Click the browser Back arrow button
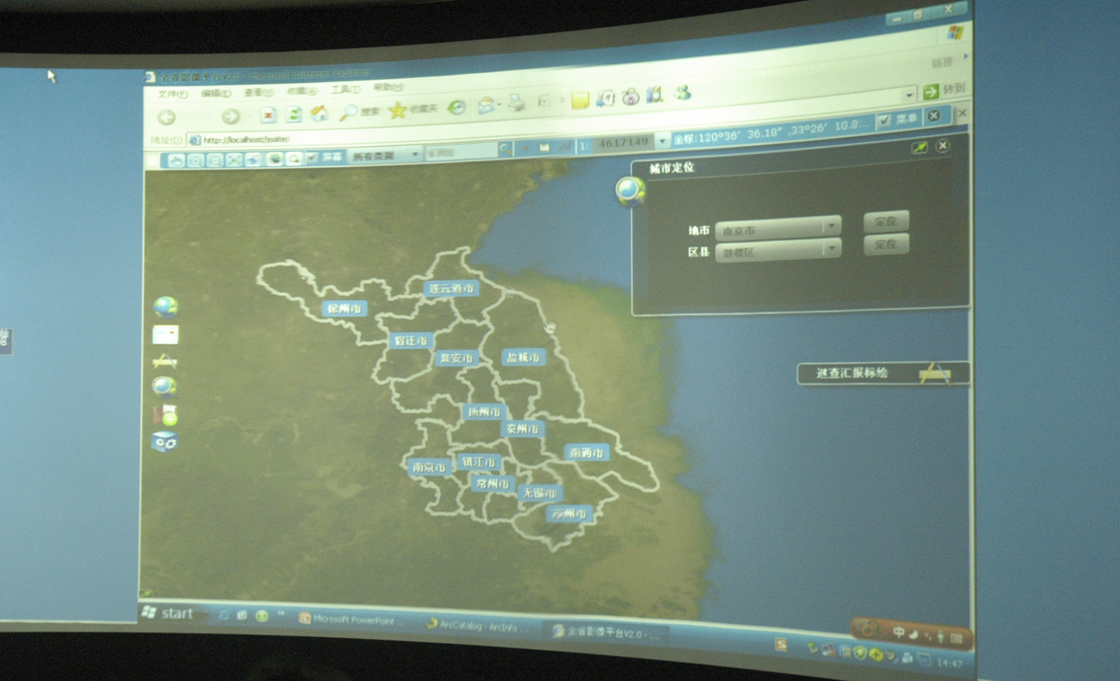The height and width of the screenshot is (681, 1120). [x=166, y=117]
